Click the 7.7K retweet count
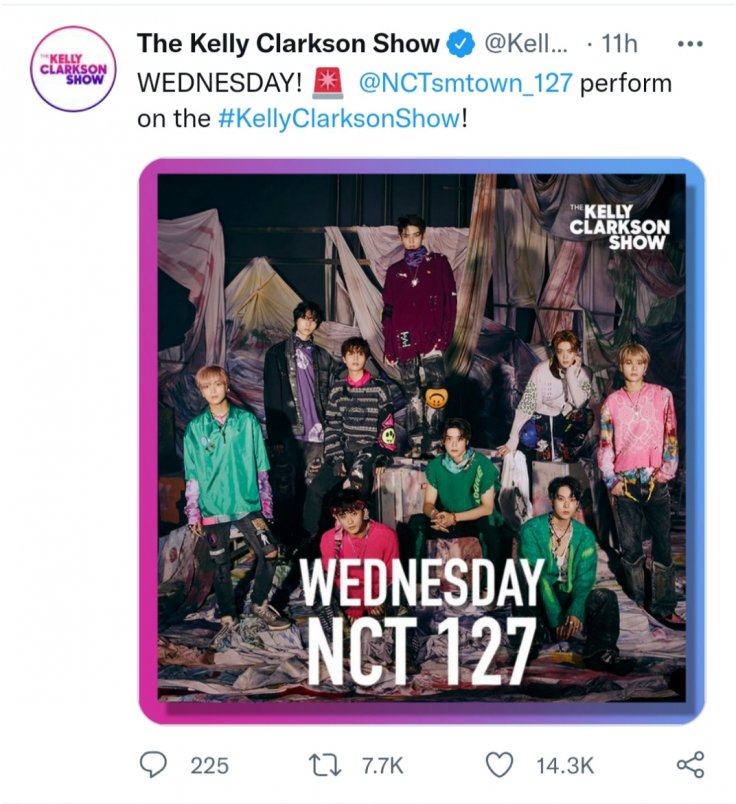Viewport: 736px width, 804px height. click(380, 766)
